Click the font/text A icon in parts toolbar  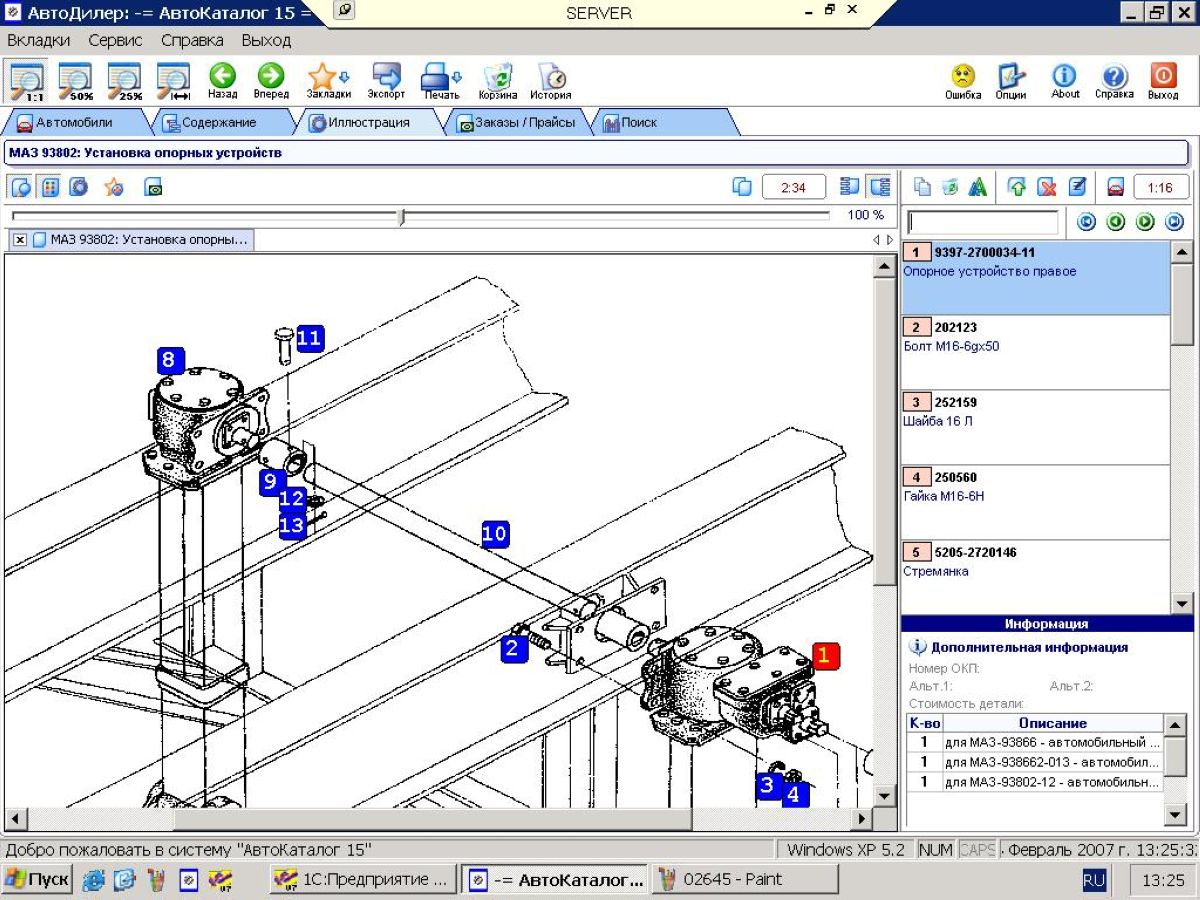(x=977, y=187)
